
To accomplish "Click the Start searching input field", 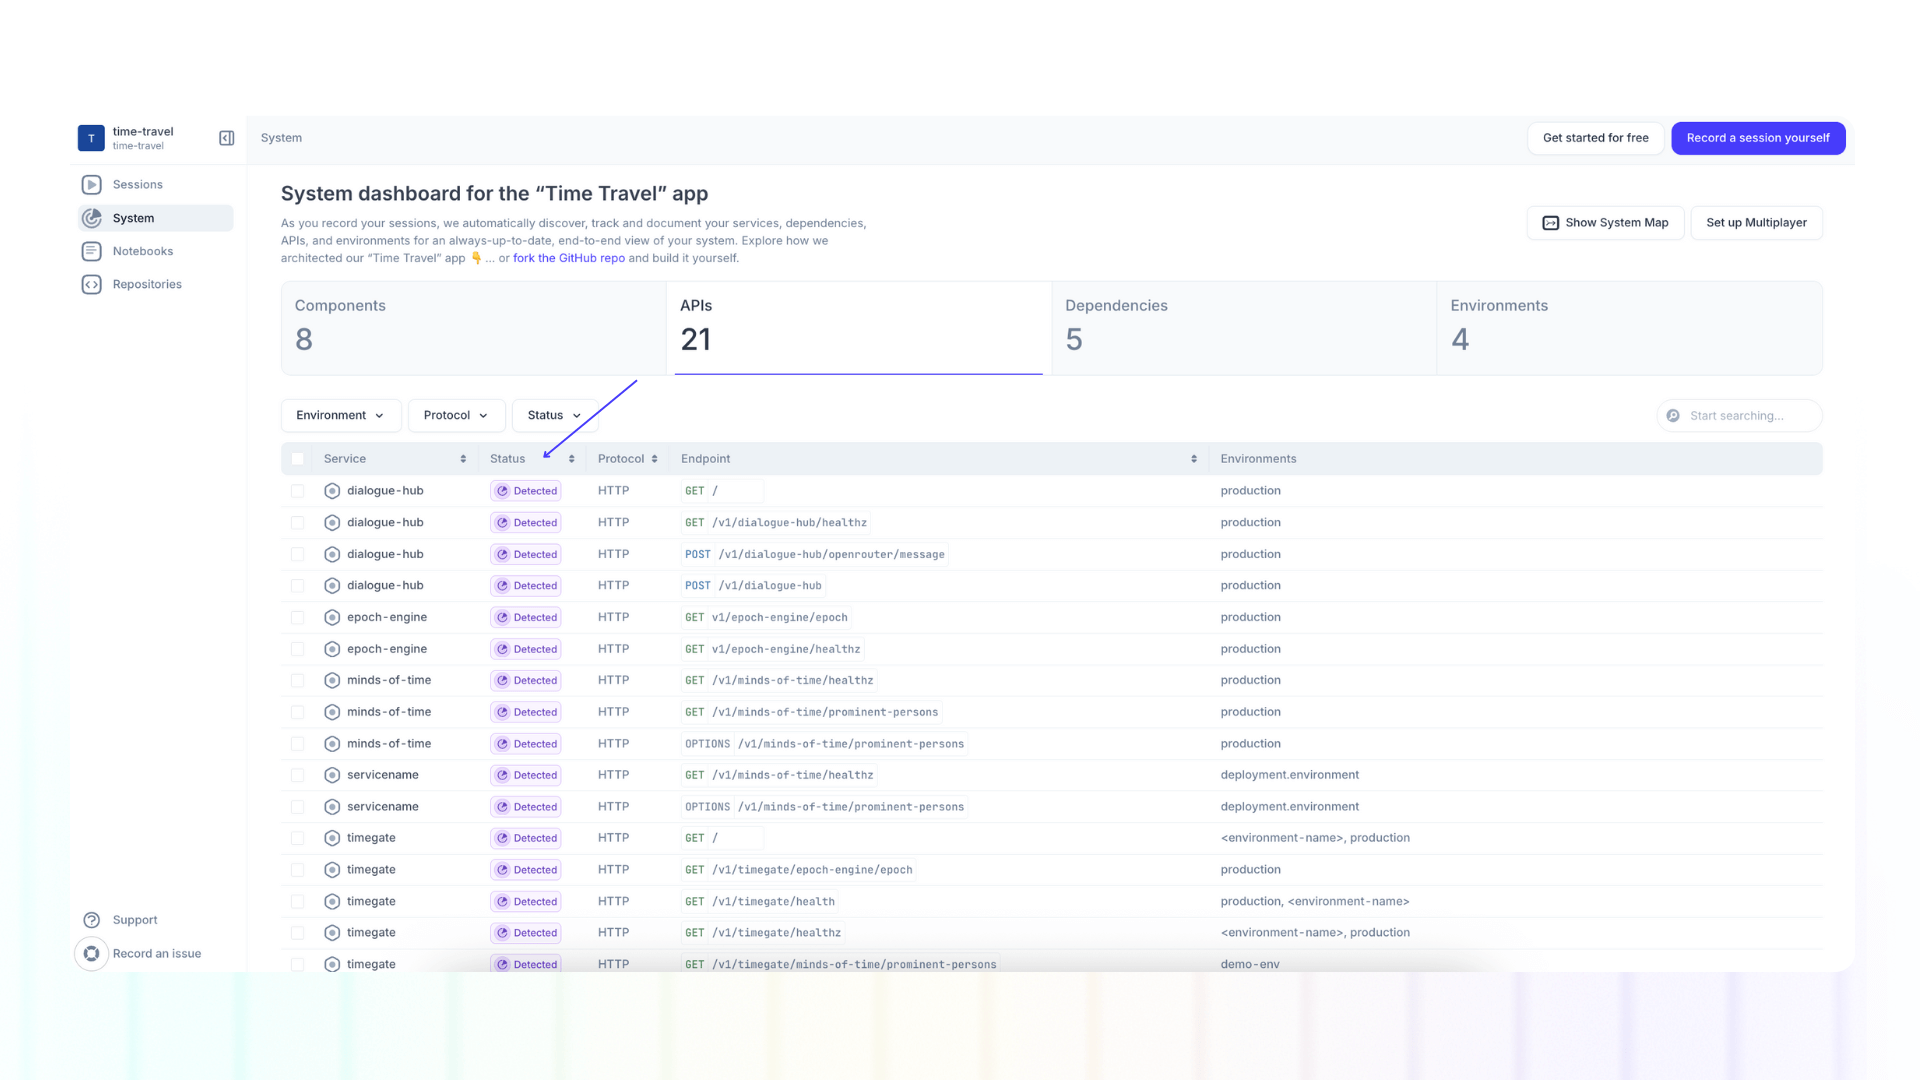I will tap(1739, 416).
